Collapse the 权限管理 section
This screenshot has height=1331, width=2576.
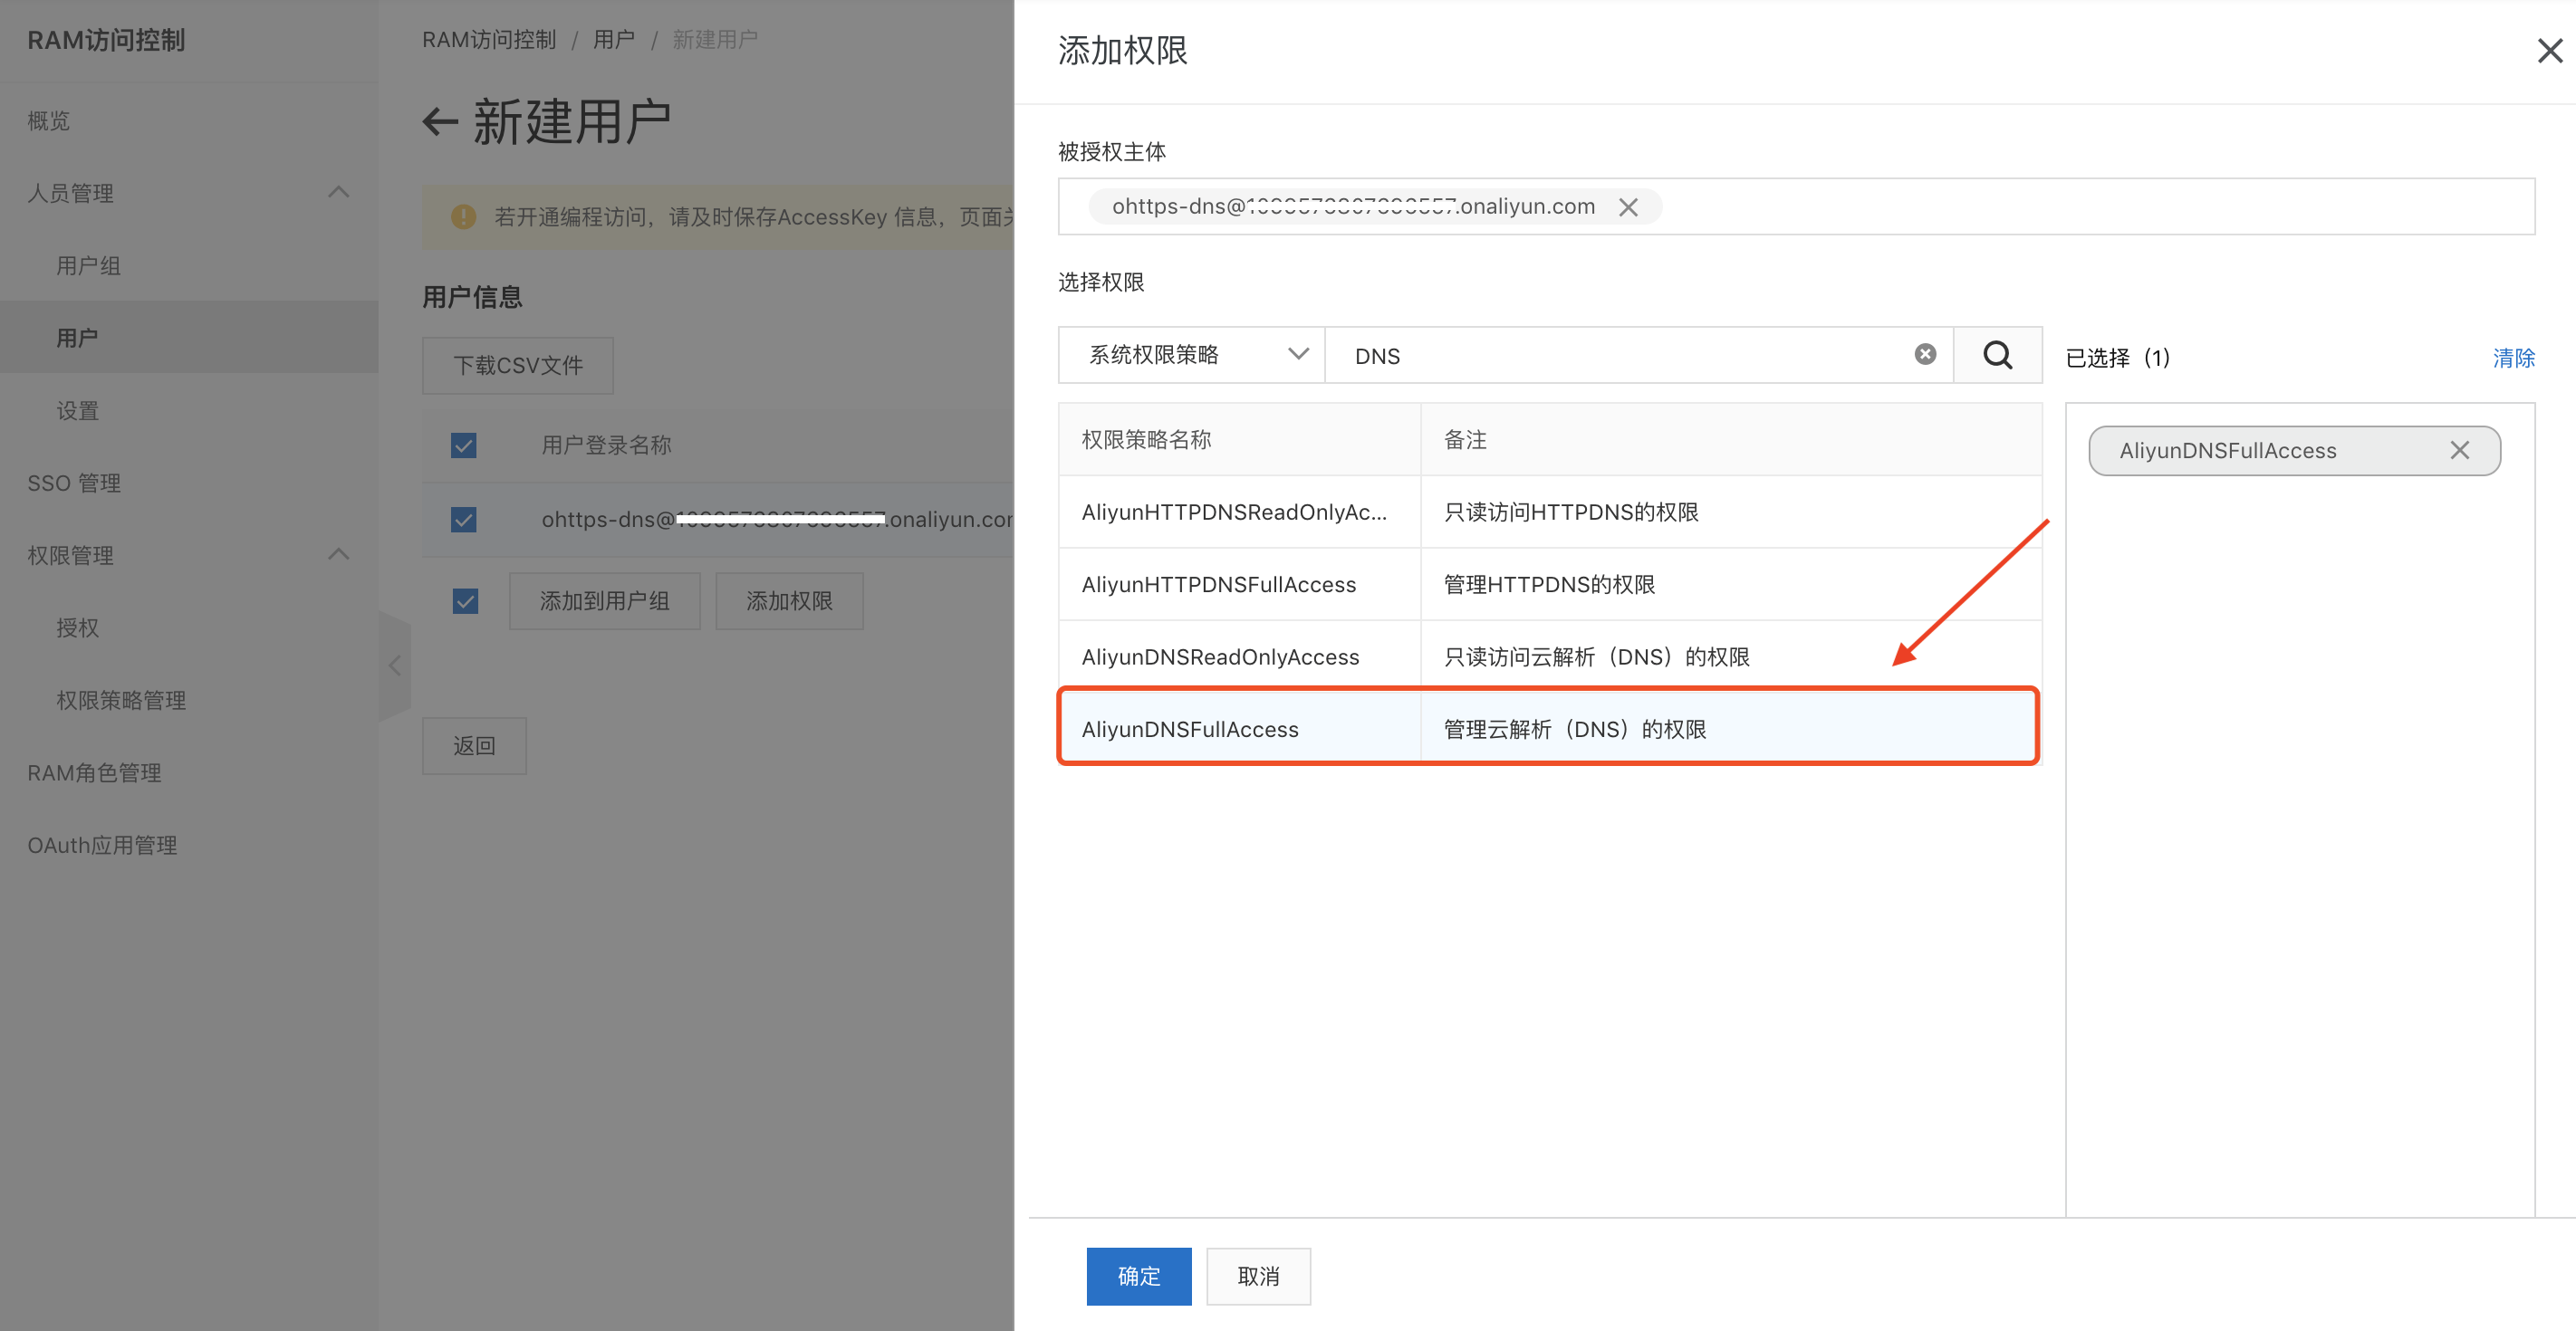339,554
